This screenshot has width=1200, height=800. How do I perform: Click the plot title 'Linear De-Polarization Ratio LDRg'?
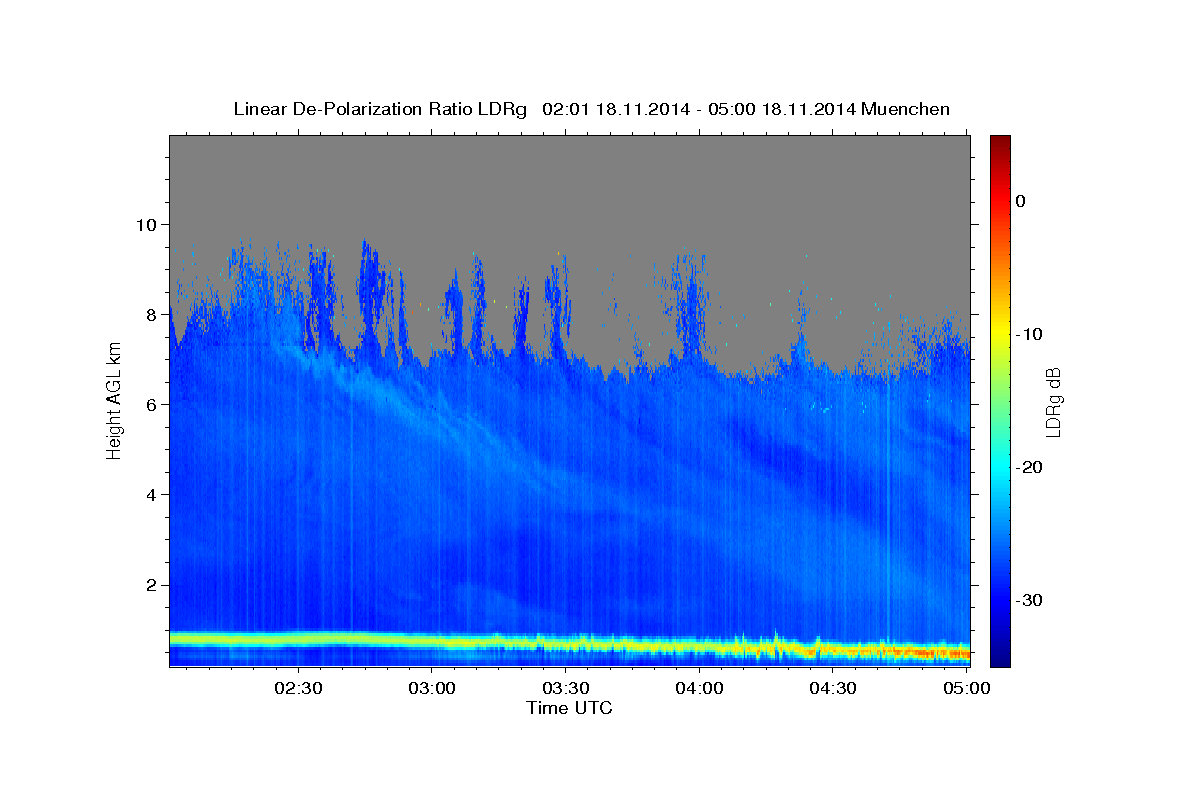(379, 109)
